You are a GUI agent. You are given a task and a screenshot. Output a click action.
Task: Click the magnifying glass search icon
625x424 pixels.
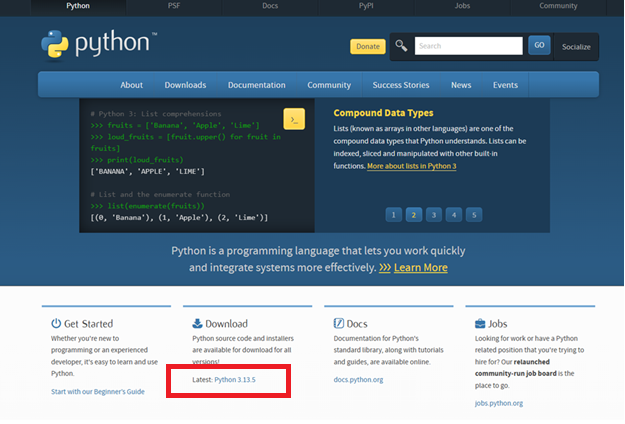401,46
